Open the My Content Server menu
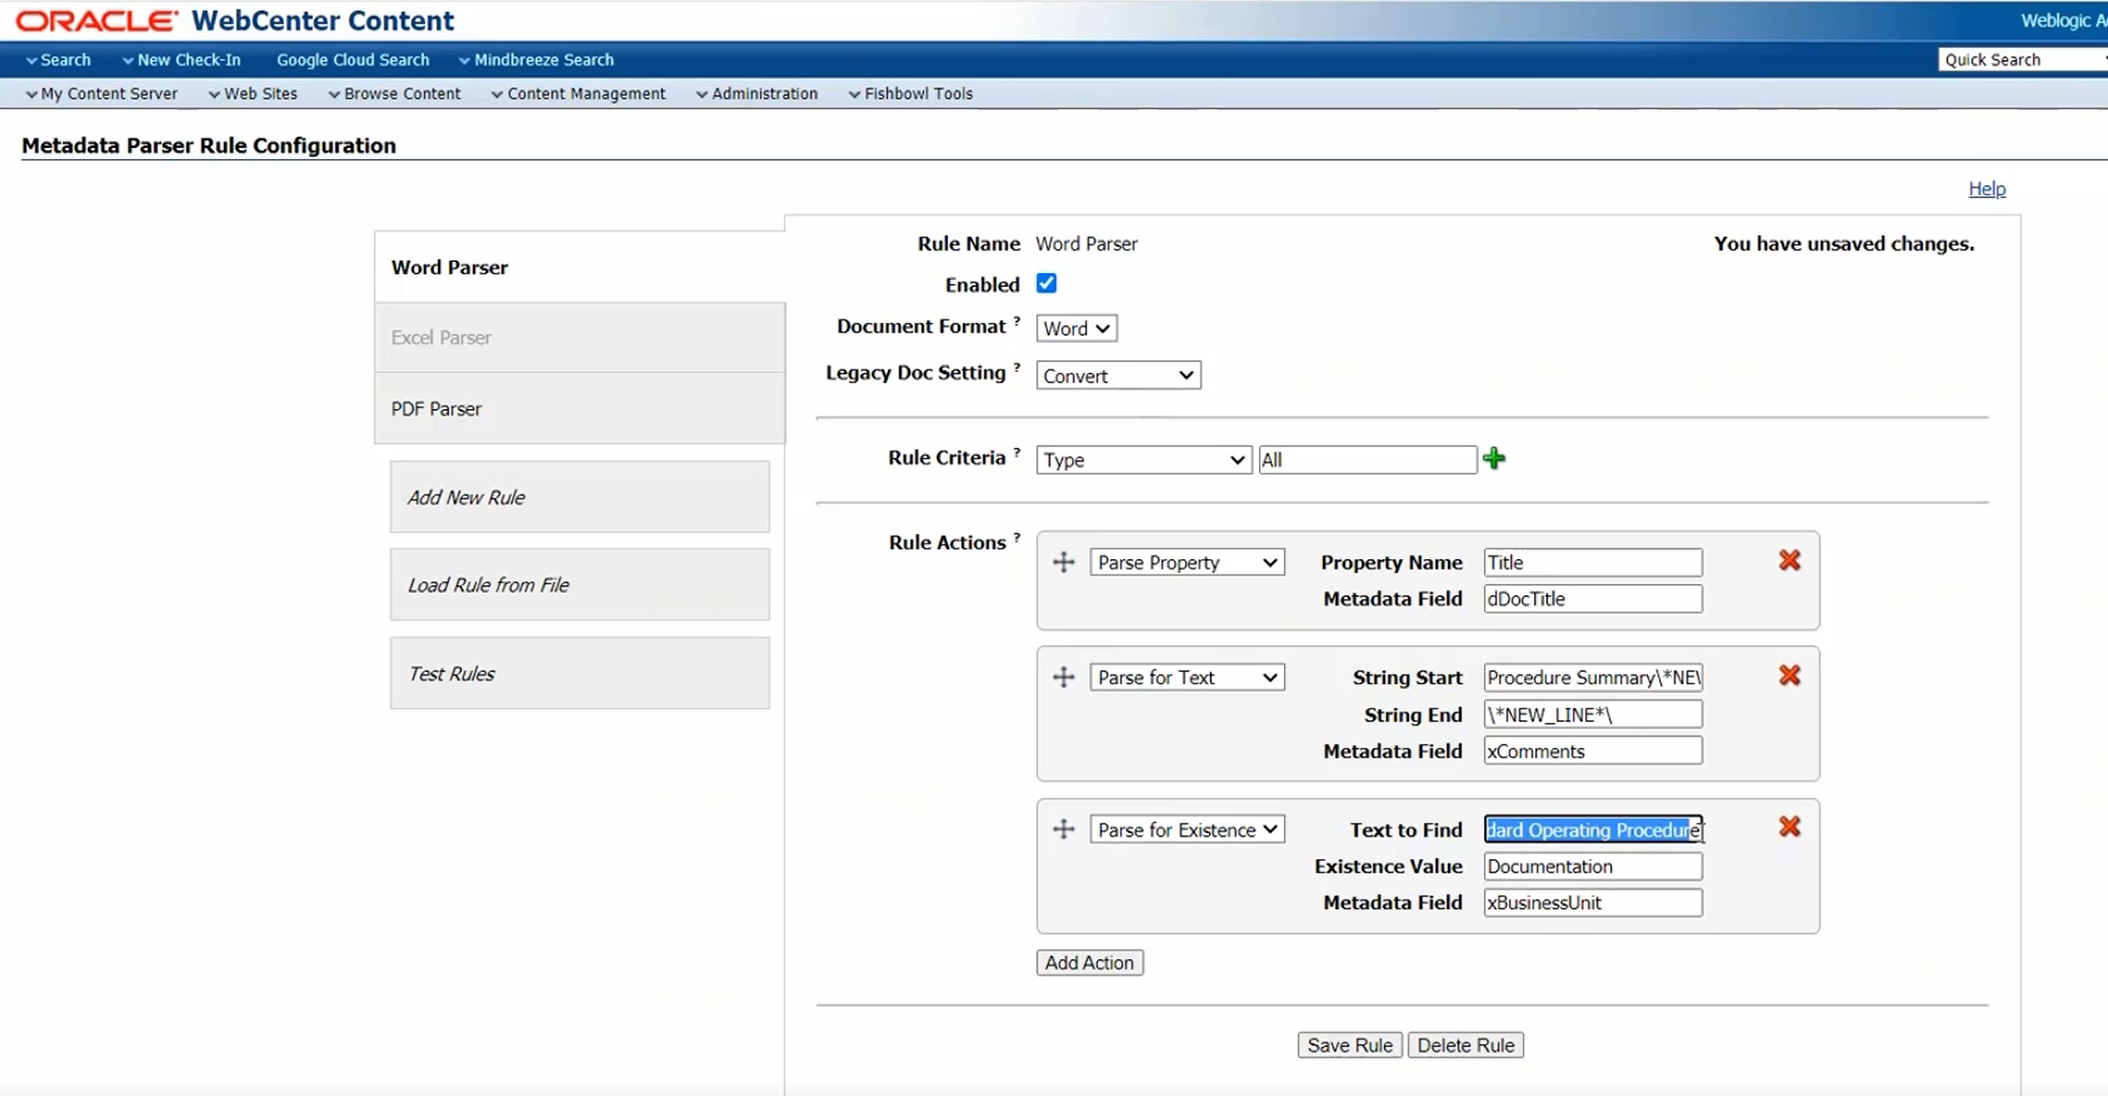The height and width of the screenshot is (1096, 2108). click(101, 93)
